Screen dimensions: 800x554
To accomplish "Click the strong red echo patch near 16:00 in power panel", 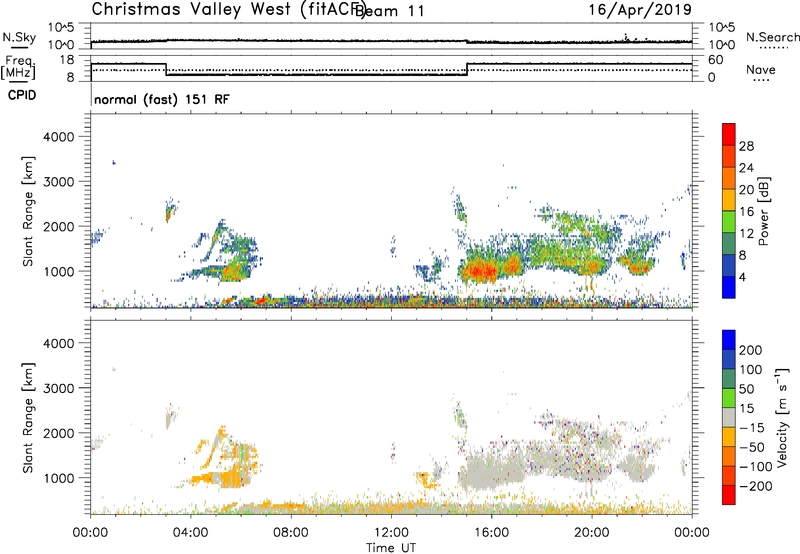I will 480,270.
